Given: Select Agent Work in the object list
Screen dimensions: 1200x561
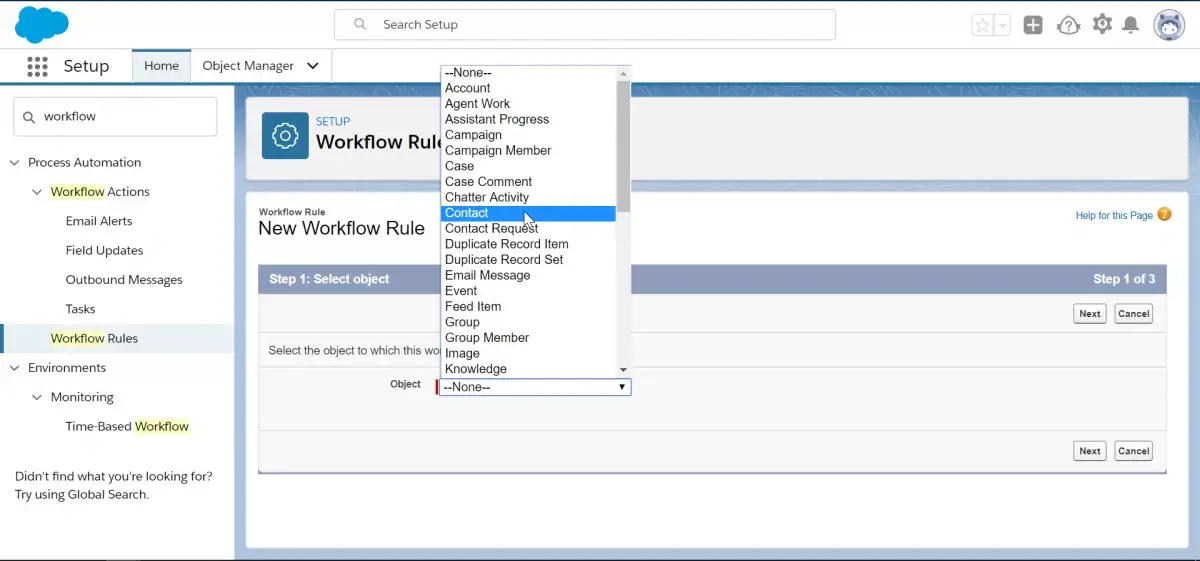Looking at the screenshot, I should [528, 104].
